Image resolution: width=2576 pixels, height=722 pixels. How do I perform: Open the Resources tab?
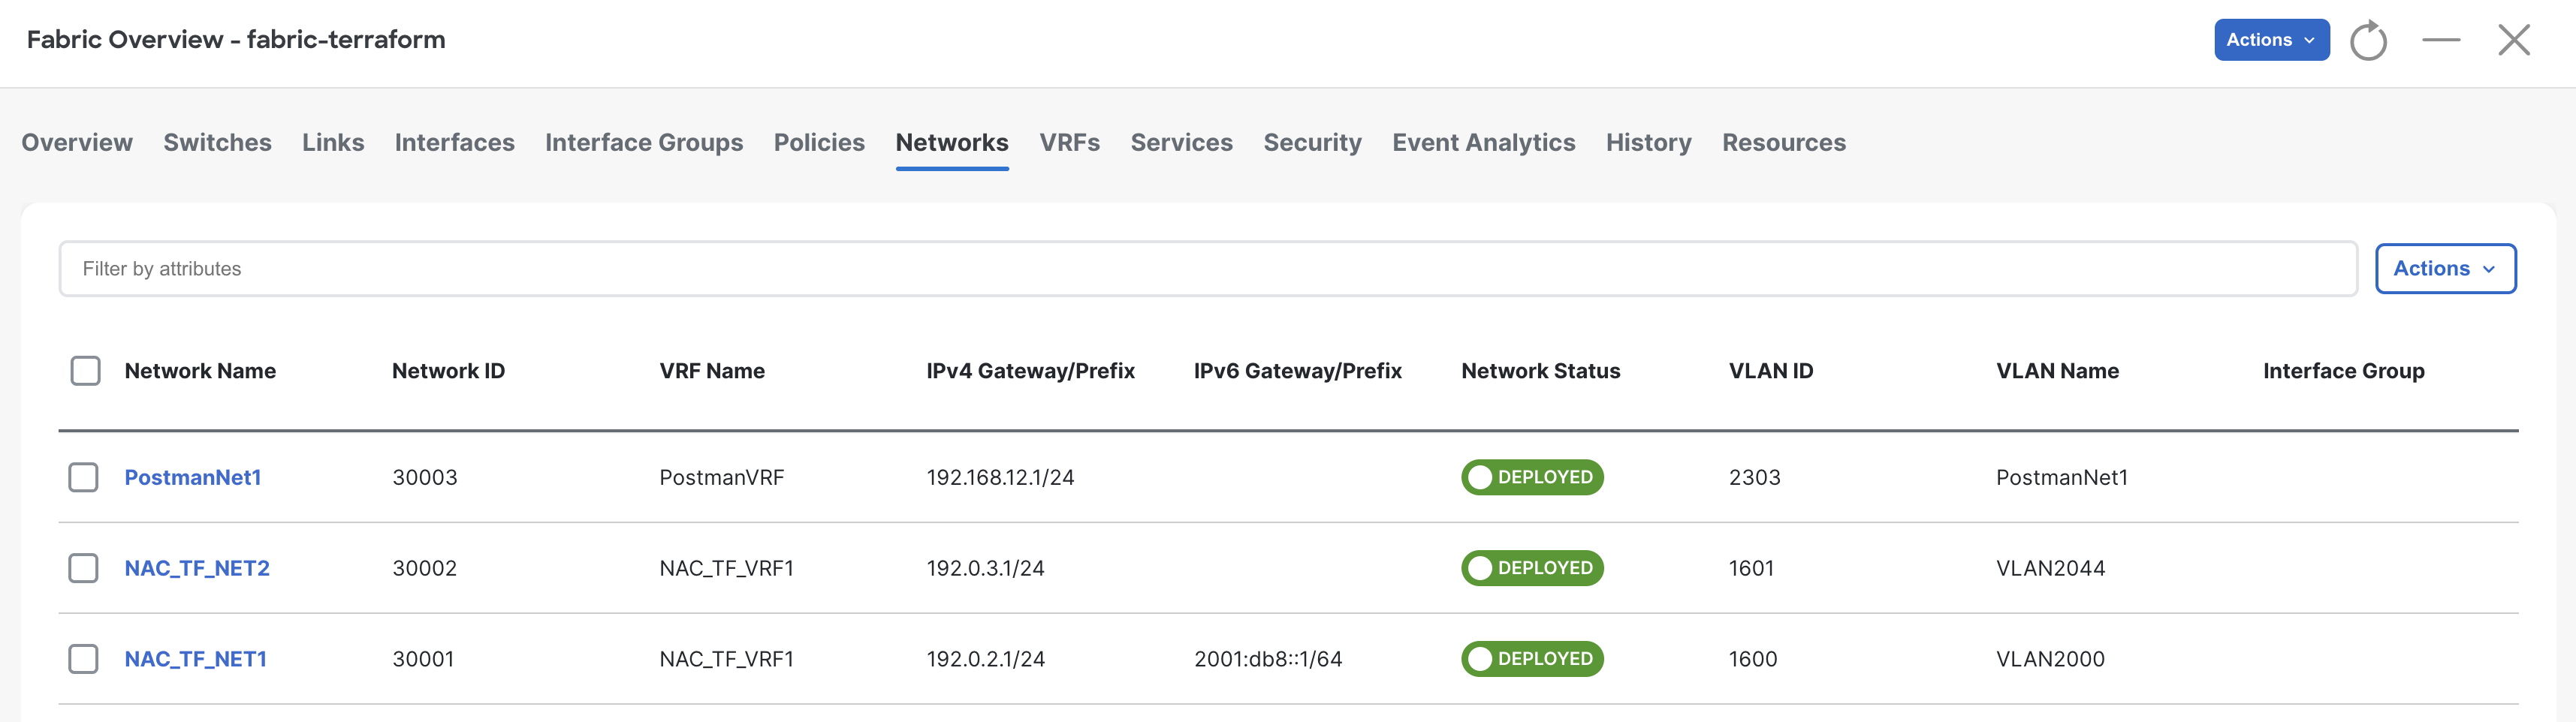point(1783,143)
